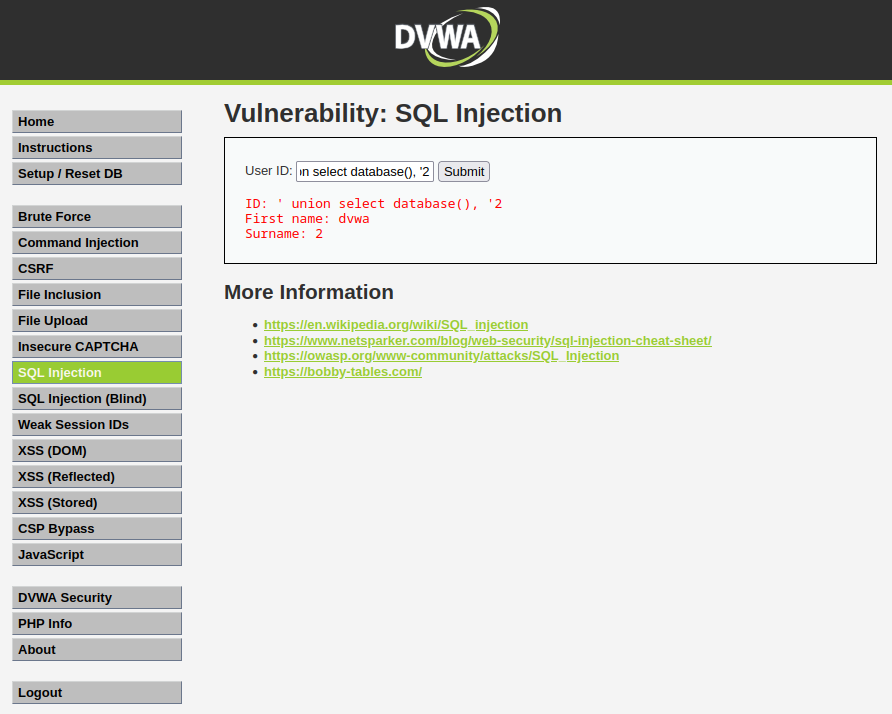Open OWASP SQL Injection attacks link
The image size is (892, 714).
(441, 356)
